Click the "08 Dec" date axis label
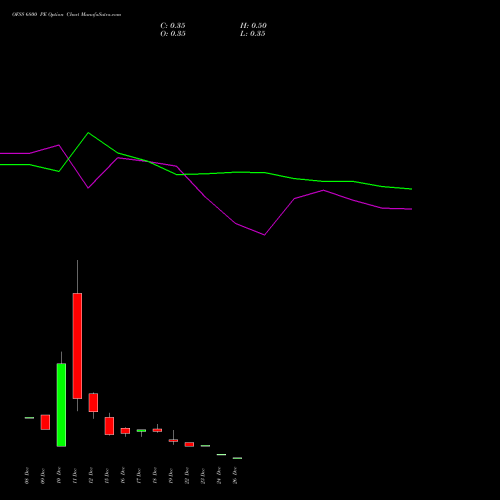This screenshot has height=500, width=500. point(27,476)
